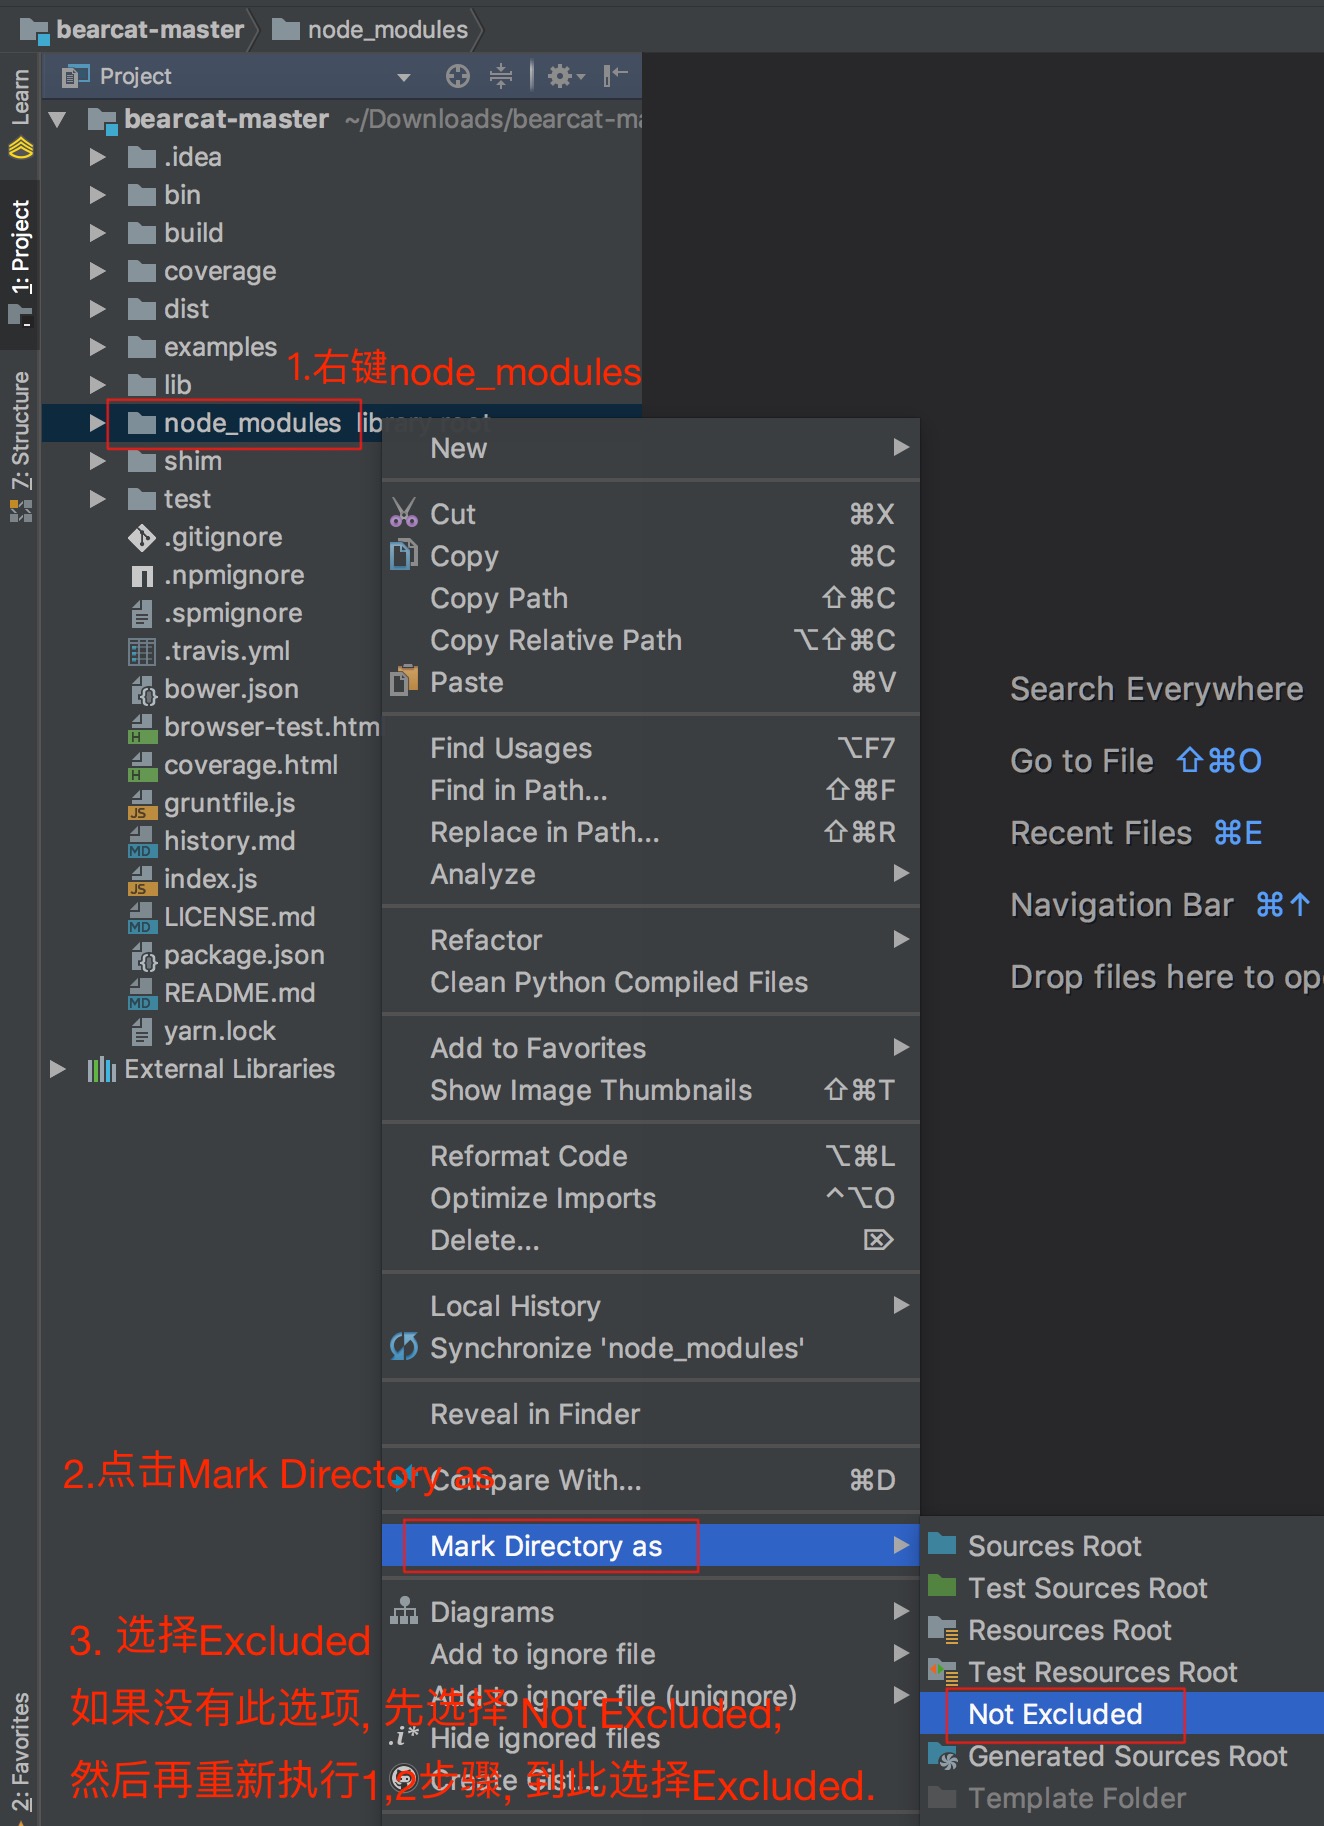Click the Cut scissors icon in context menu
Viewport: 1324px width, 1826px height.
[404, 513]
